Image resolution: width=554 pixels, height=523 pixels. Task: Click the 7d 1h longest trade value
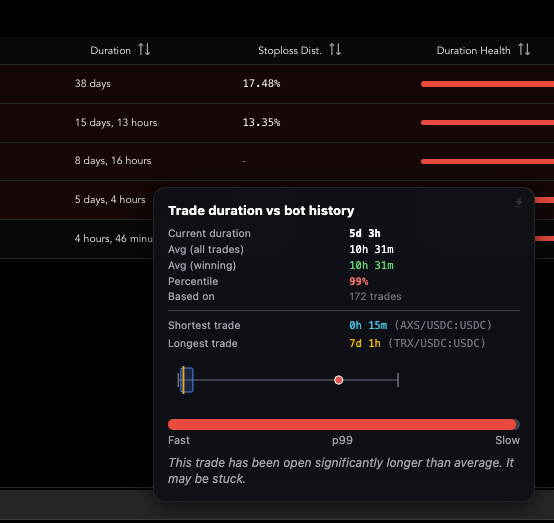(365, 343)
